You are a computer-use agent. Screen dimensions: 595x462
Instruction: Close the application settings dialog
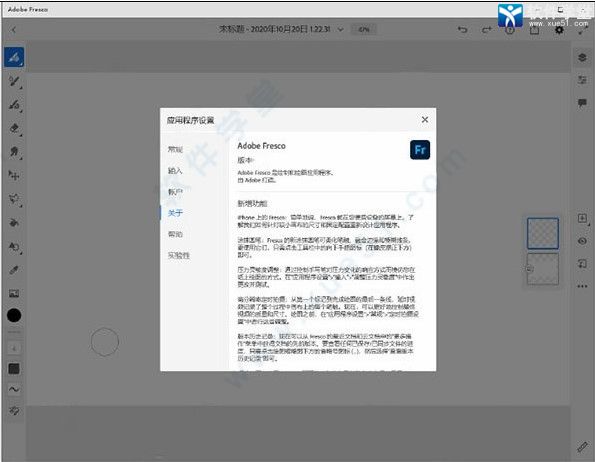coord(425,120)
